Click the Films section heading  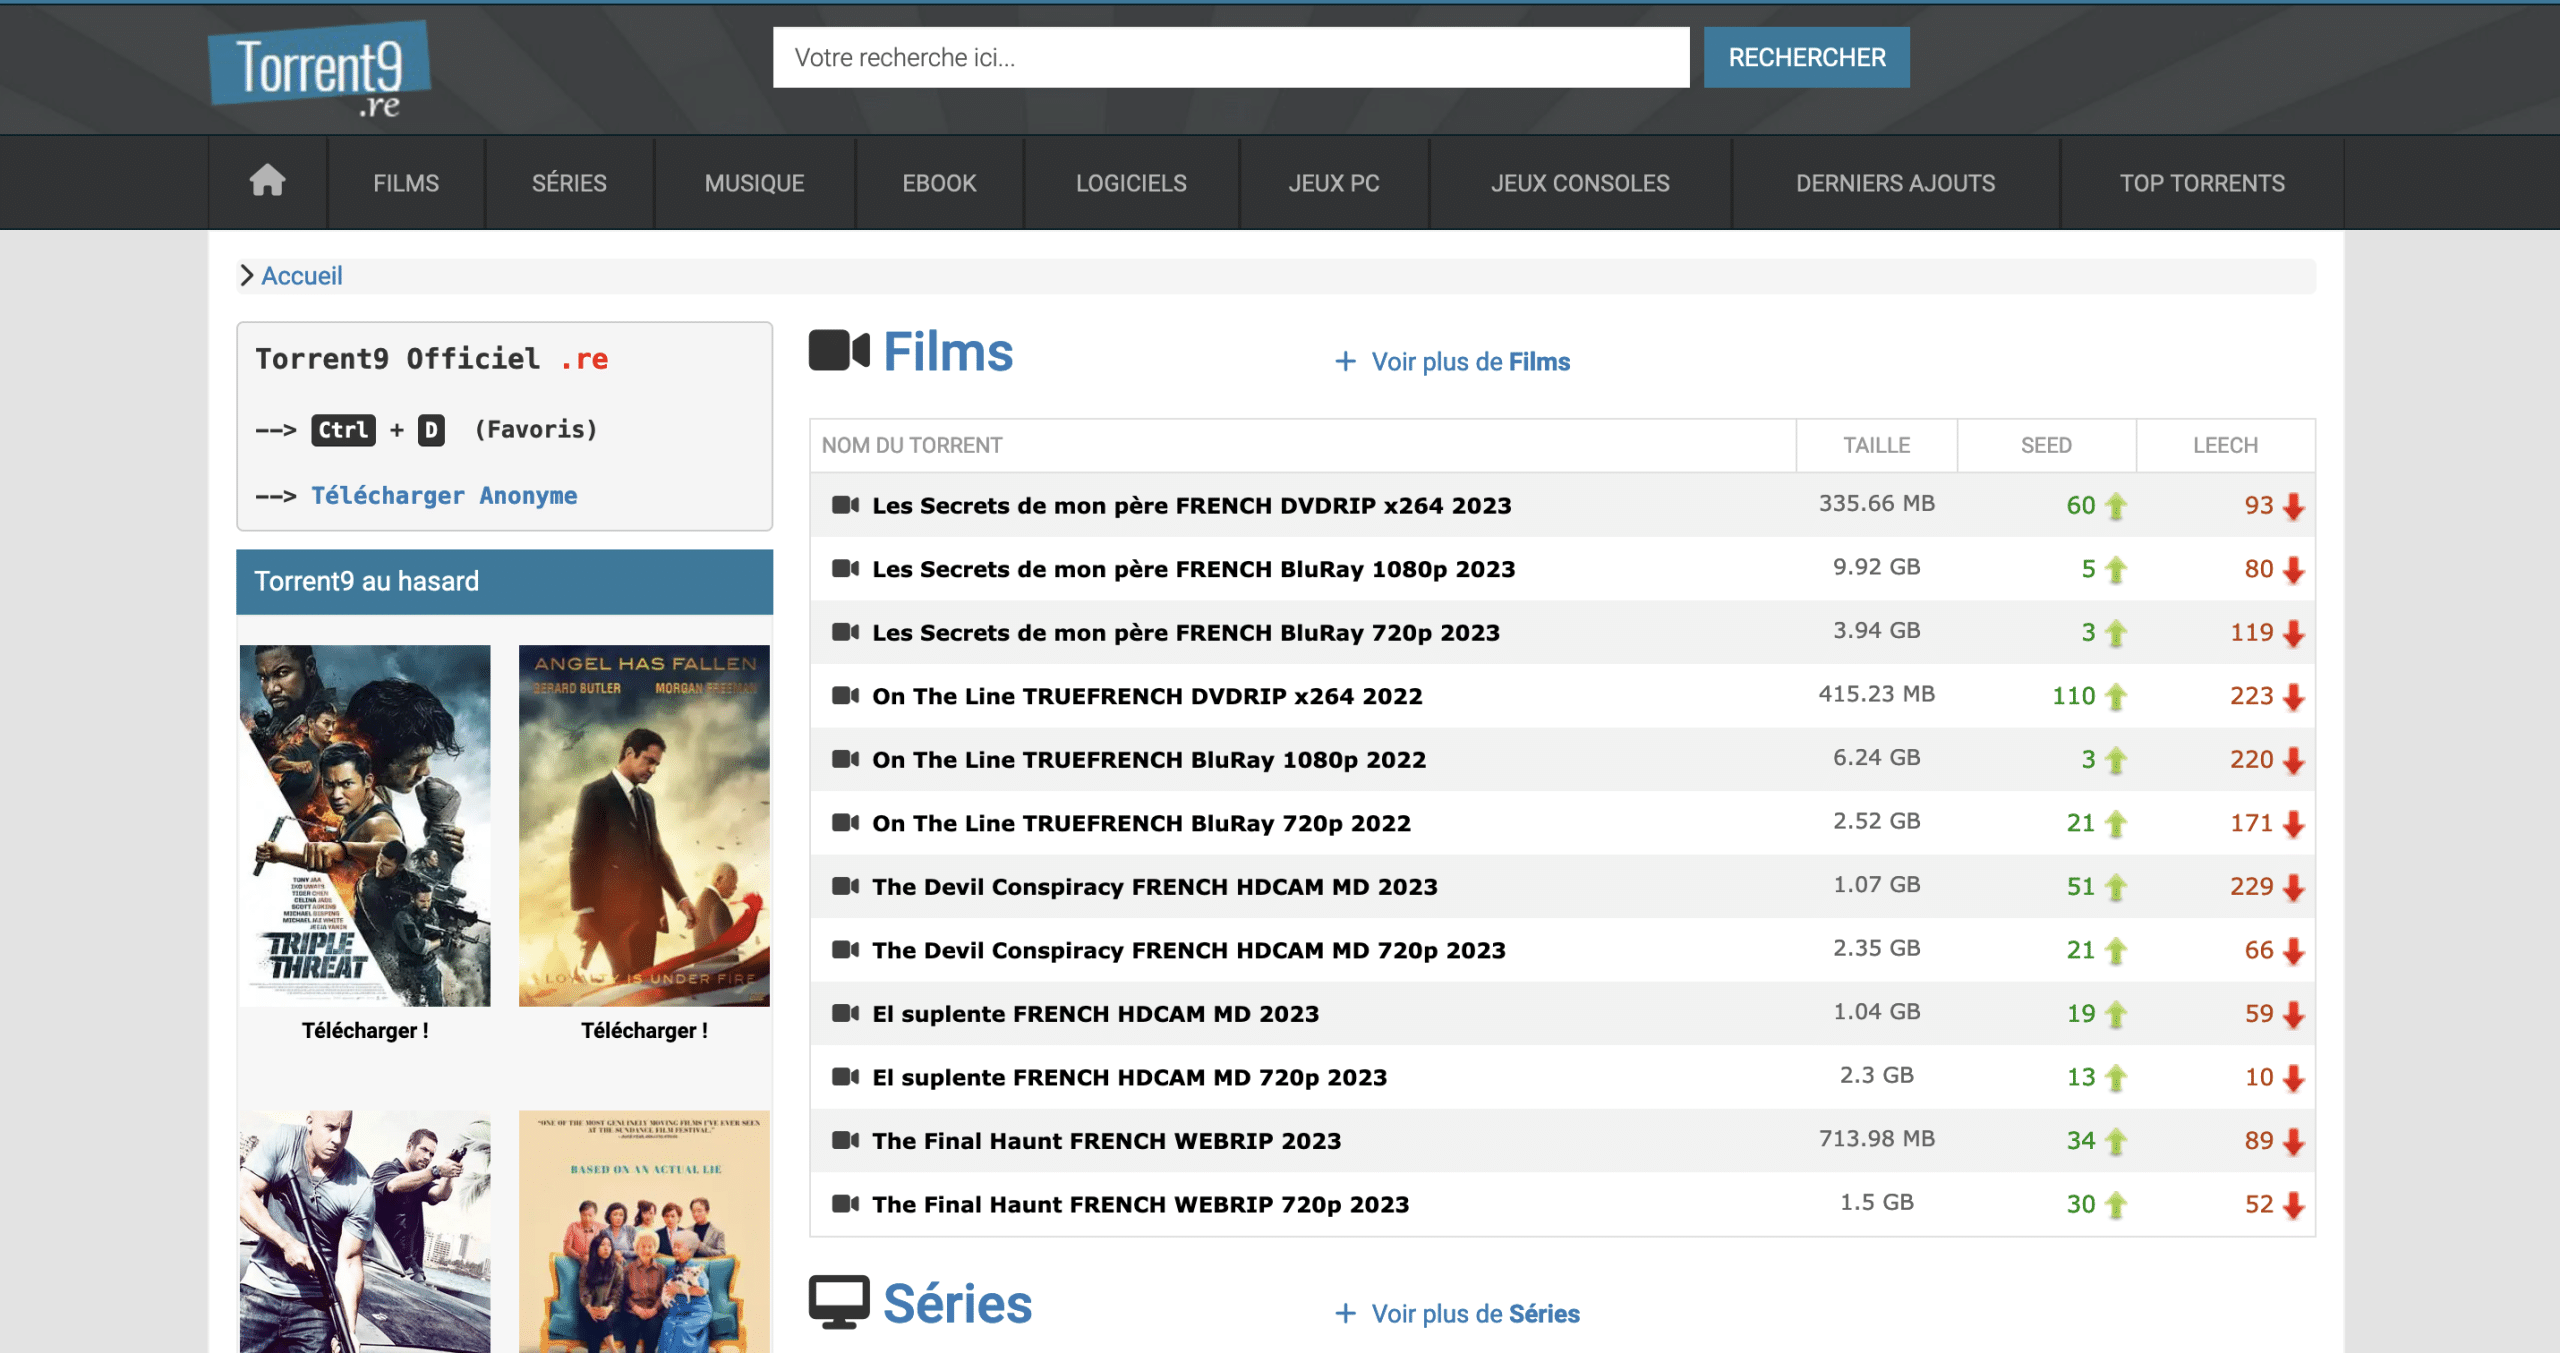click(948, 351)
